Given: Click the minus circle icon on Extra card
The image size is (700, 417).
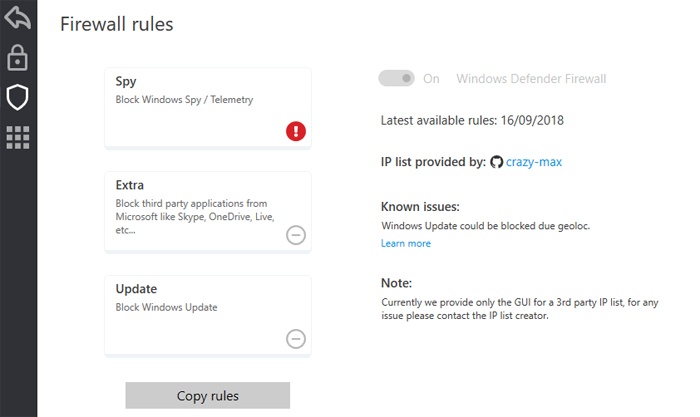Looking at the screenshot, I should click(296, 235).
